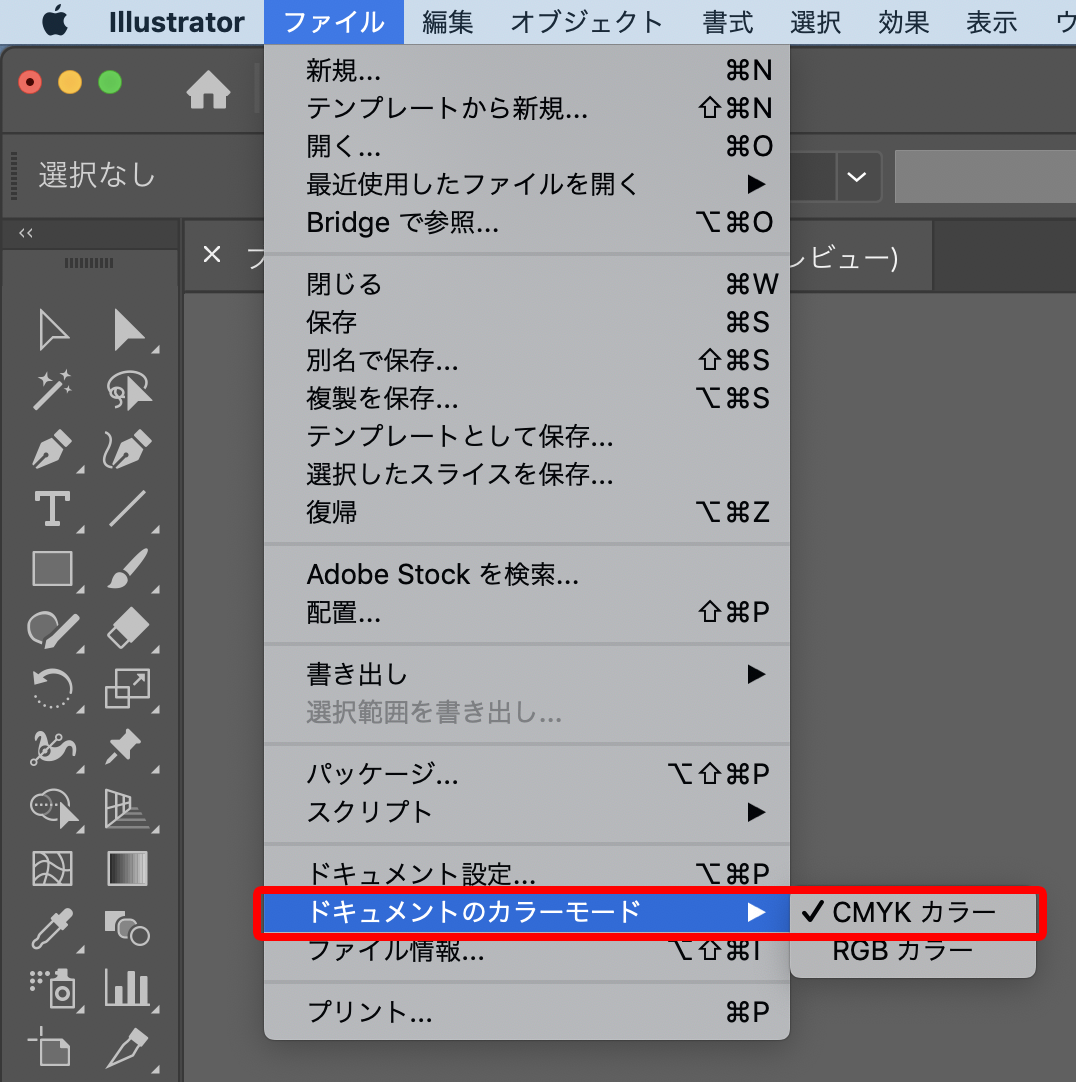Select the Symbol Sprayer tool
Image resolution: width=1076 pixels, height=1082 pixels.
point(52,988)
